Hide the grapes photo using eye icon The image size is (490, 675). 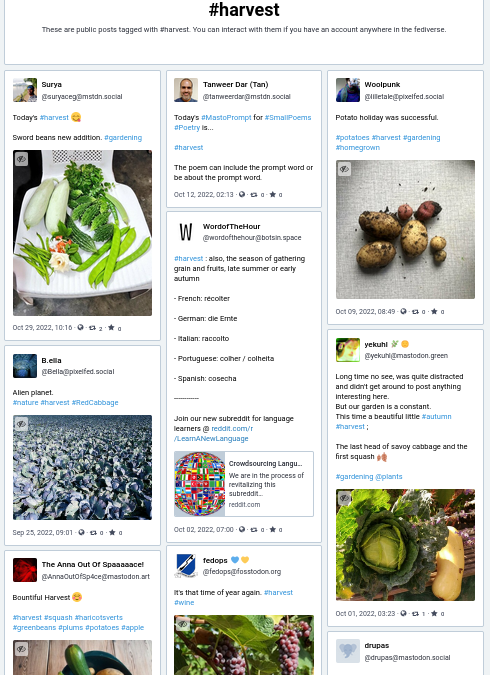point(183,623)
